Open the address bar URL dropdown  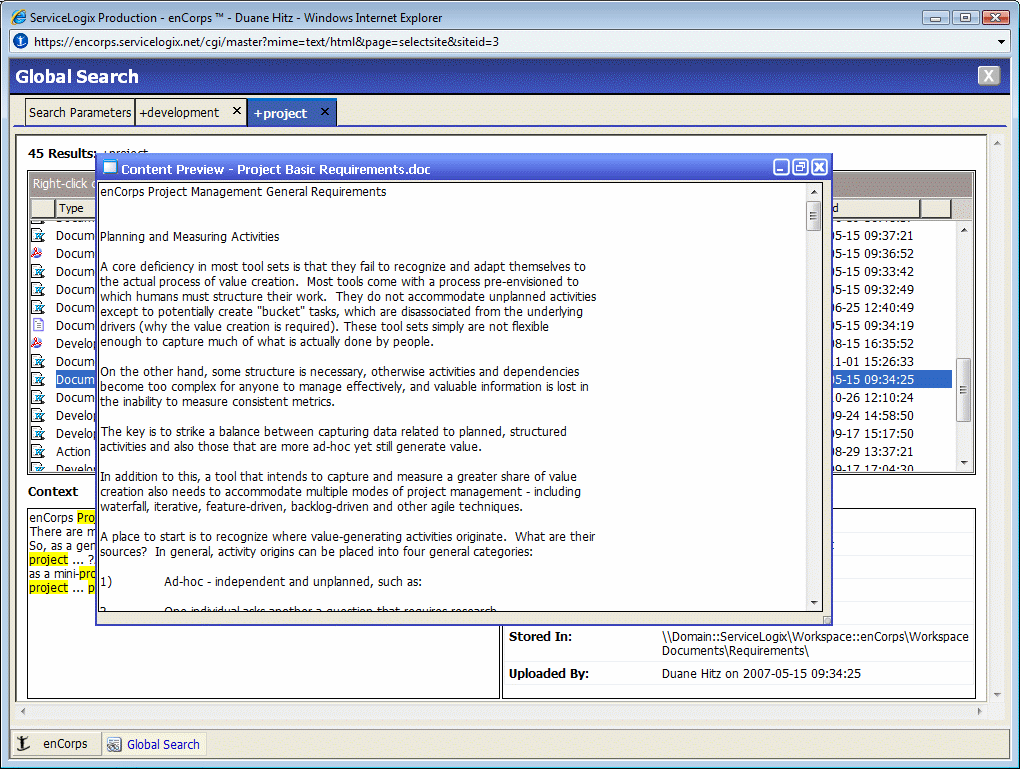[1001, 42]
